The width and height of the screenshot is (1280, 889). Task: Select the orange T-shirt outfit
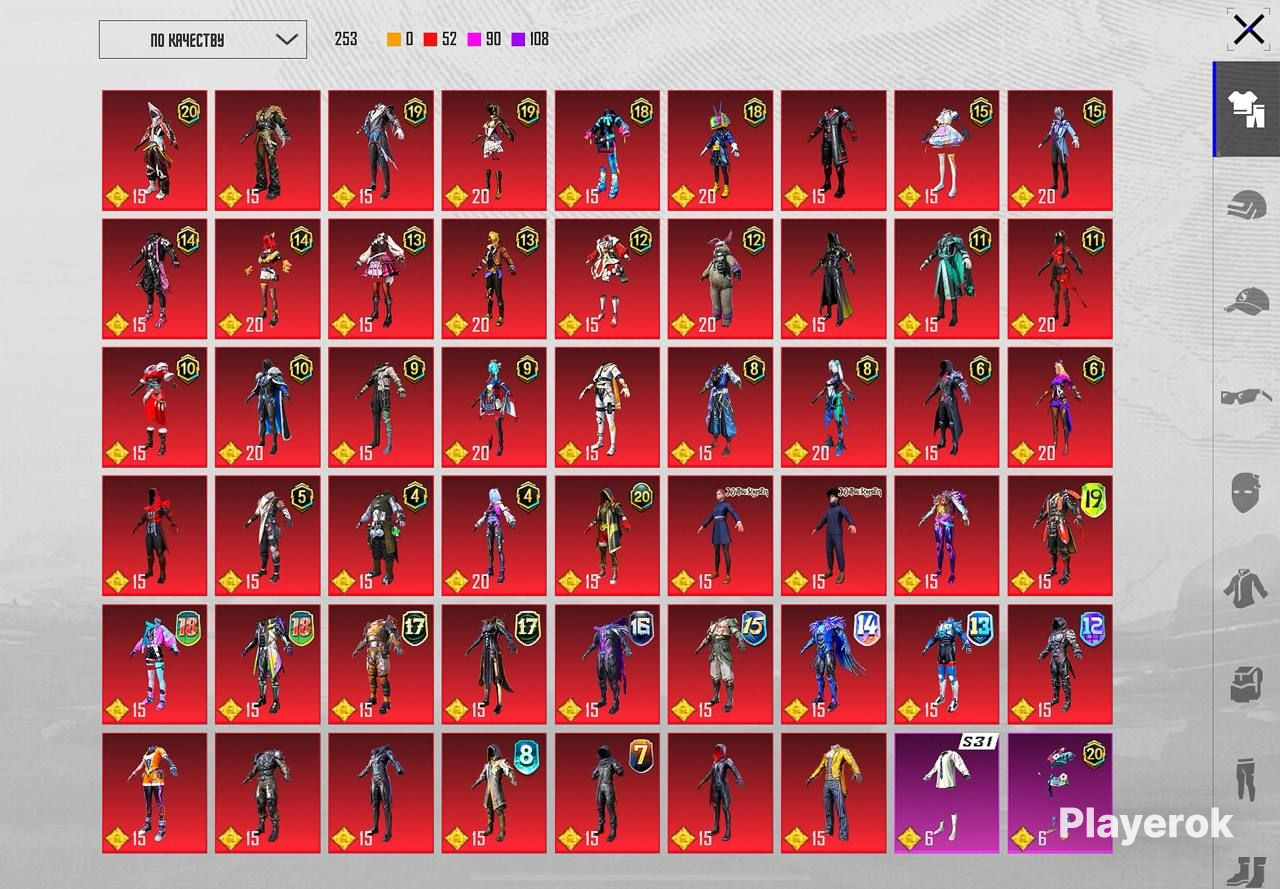[155, 793]
